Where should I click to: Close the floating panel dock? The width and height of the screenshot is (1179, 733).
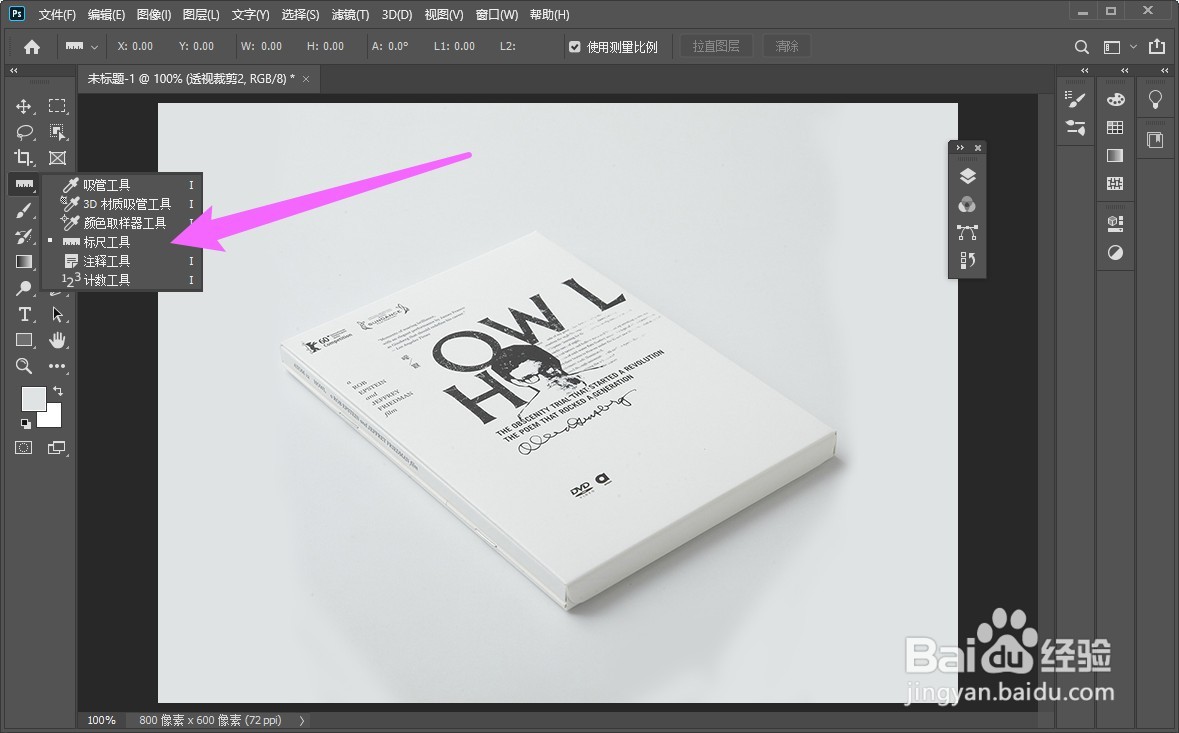[x=977, y=148]
